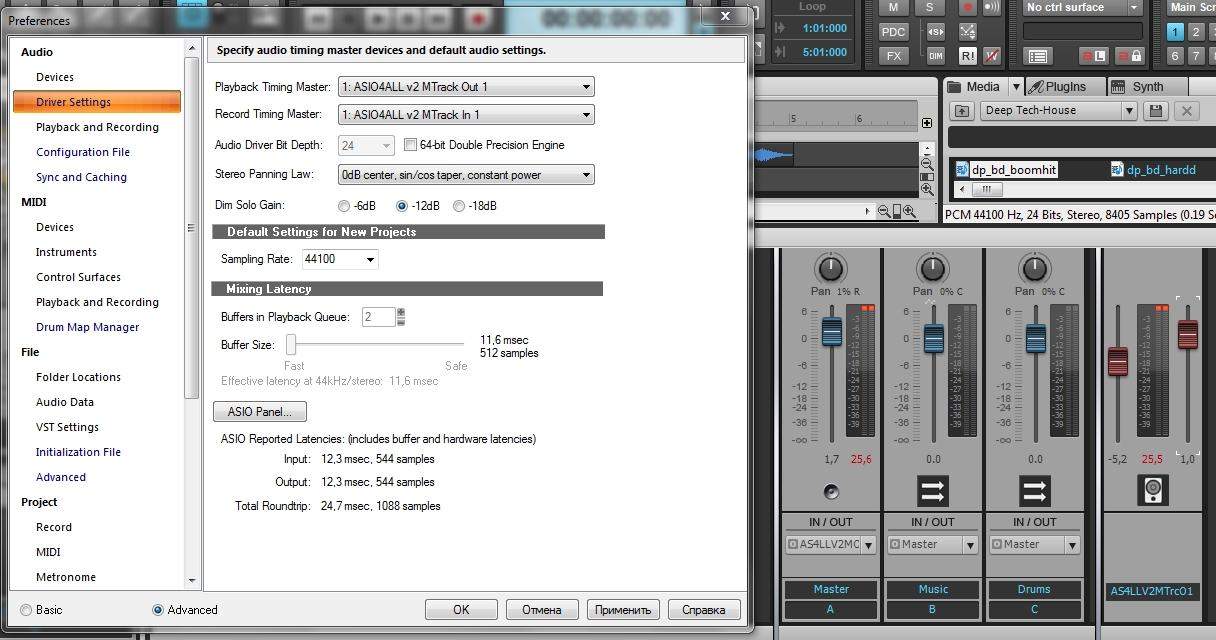Switch to the Media browser tab
This screenshot has width=1216, height=640.
click(975, 87)
